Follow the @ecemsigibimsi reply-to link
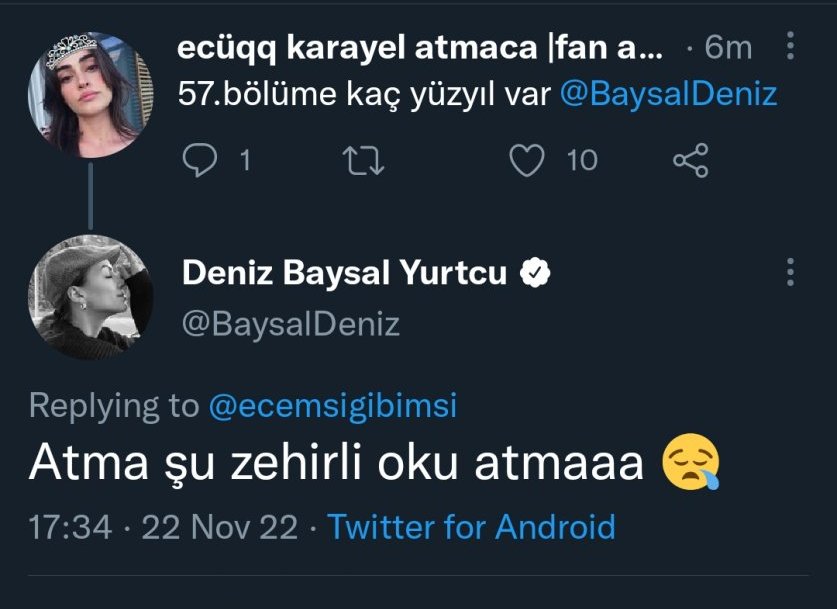Image resolution: width=837 pixels, height=609 pixels. [333, 405]
